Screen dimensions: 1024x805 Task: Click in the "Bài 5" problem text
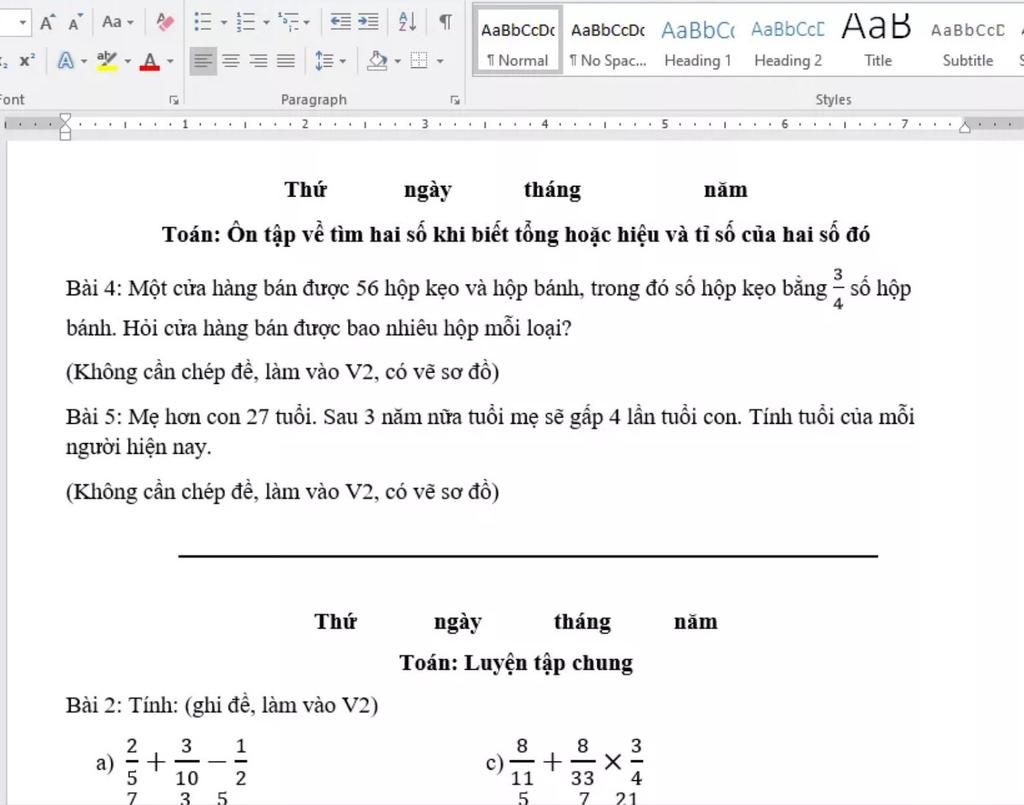click(490, 432)
